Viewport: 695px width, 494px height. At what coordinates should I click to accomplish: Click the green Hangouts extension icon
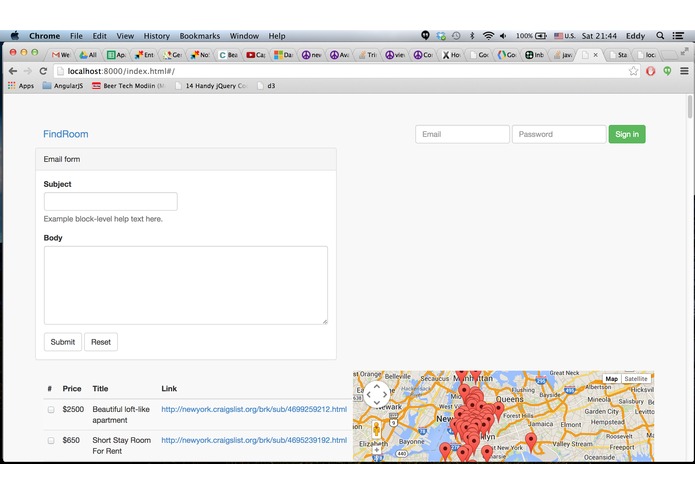pyautogui.click(x=667, y=71)
